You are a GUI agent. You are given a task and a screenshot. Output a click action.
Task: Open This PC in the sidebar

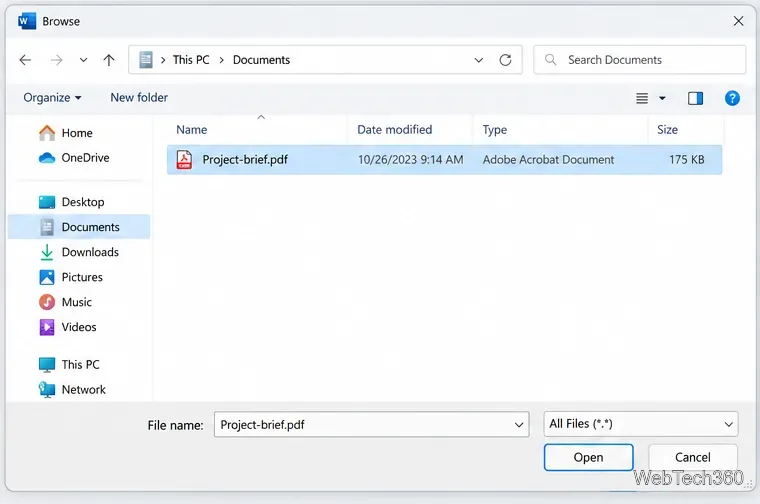69,364
